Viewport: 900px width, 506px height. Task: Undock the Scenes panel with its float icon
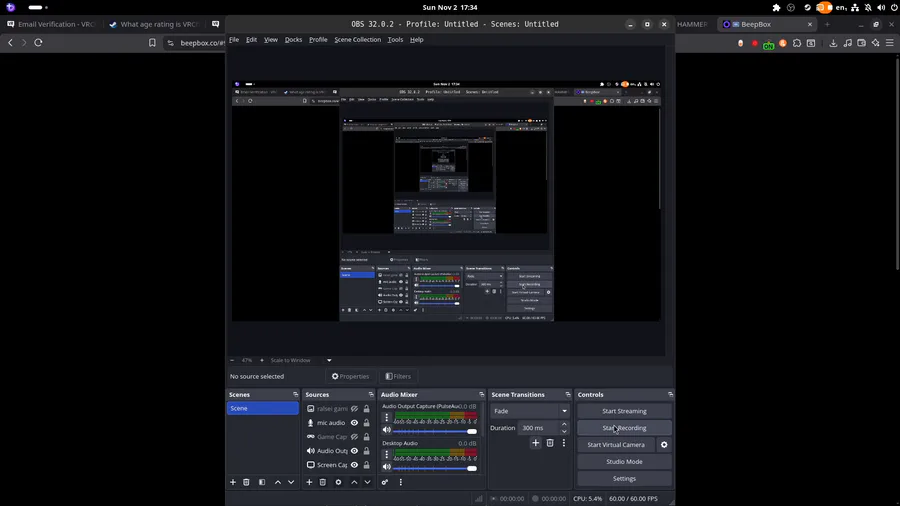click(296, 395)
